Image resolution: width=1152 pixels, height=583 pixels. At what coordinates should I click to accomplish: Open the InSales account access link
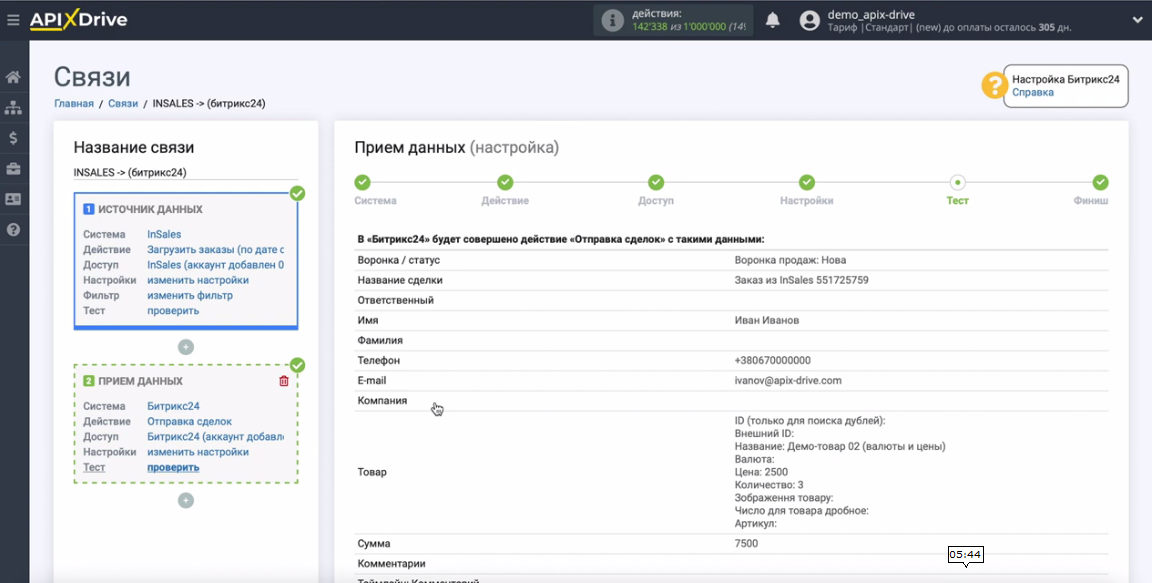(215, 265)
